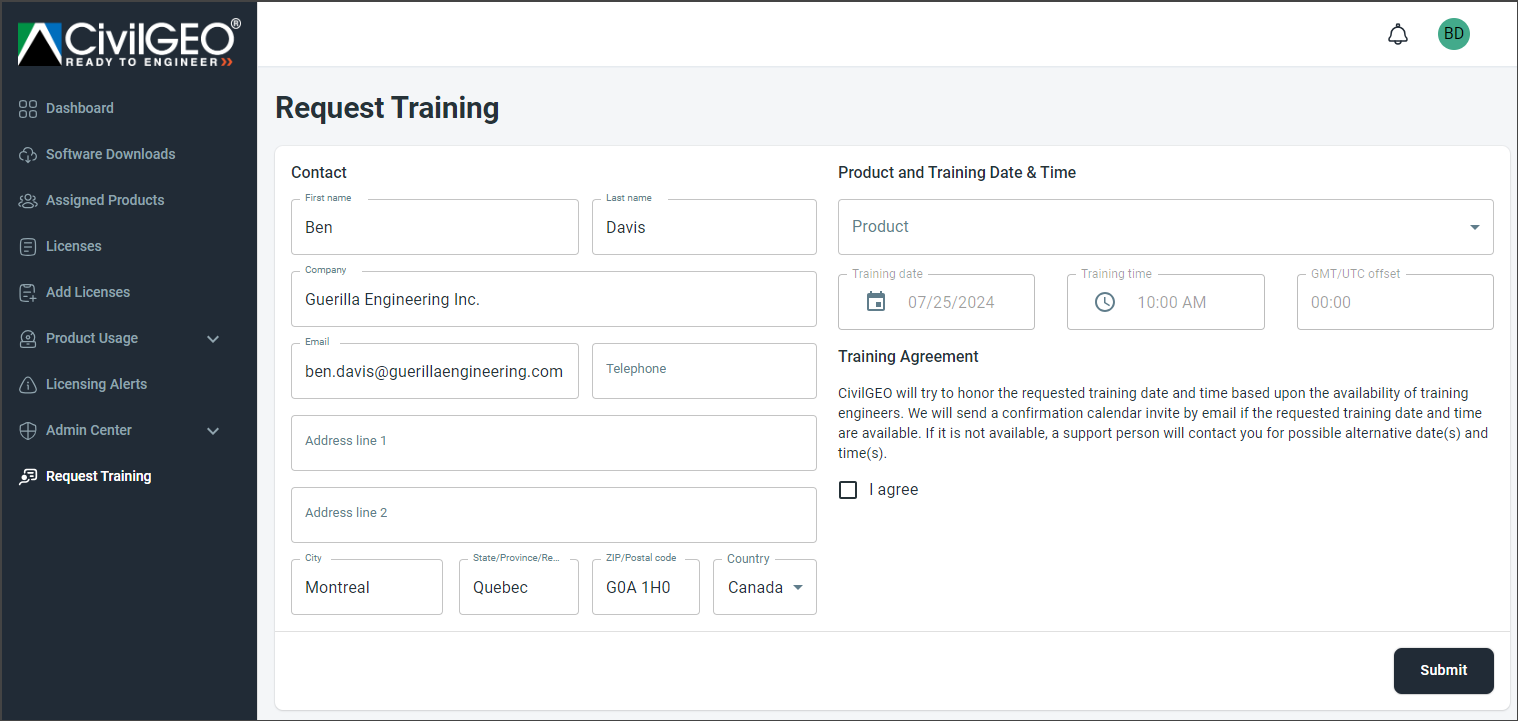Image resolution: width=1518 pixels, height=721 pixels.
Task: Expand the Product Usage chevron
Action: pos(213,339)
